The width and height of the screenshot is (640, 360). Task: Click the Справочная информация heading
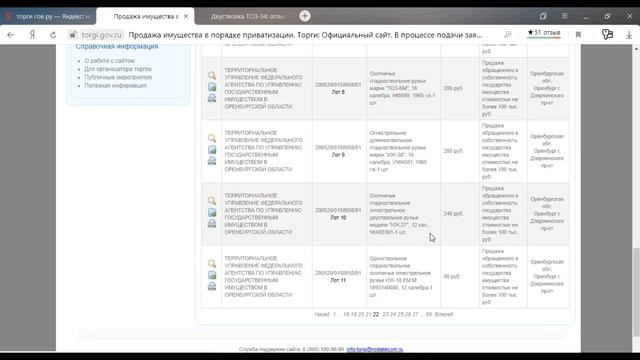[117, 47]
